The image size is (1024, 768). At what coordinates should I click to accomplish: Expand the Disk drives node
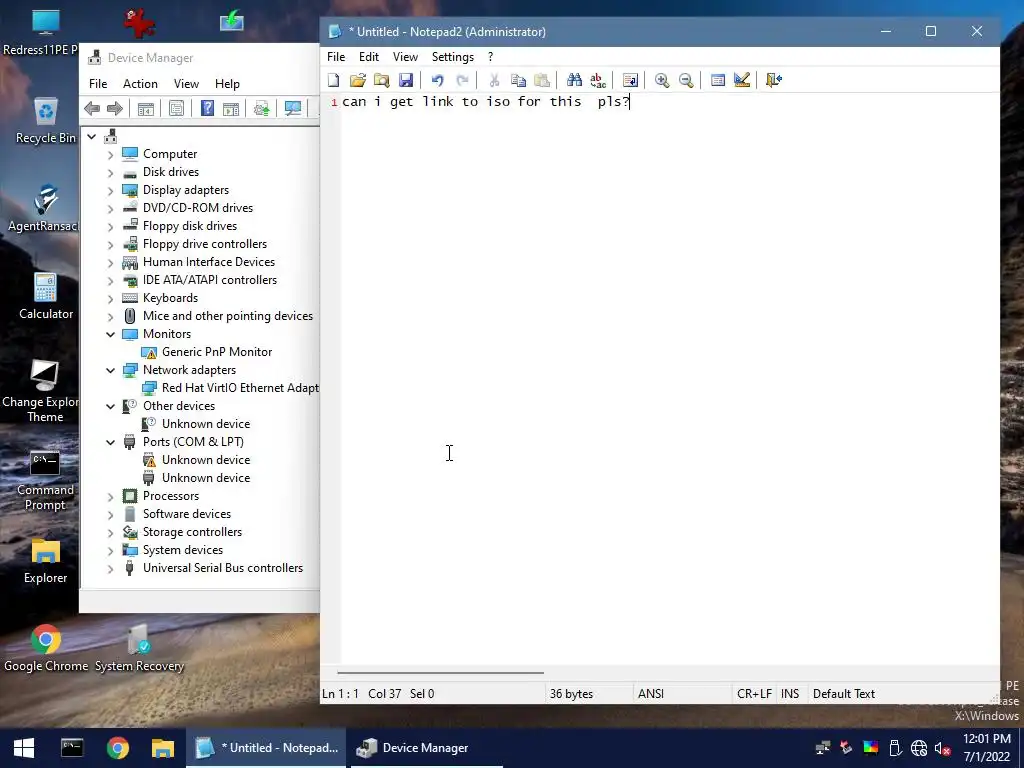tap(110, 173)
